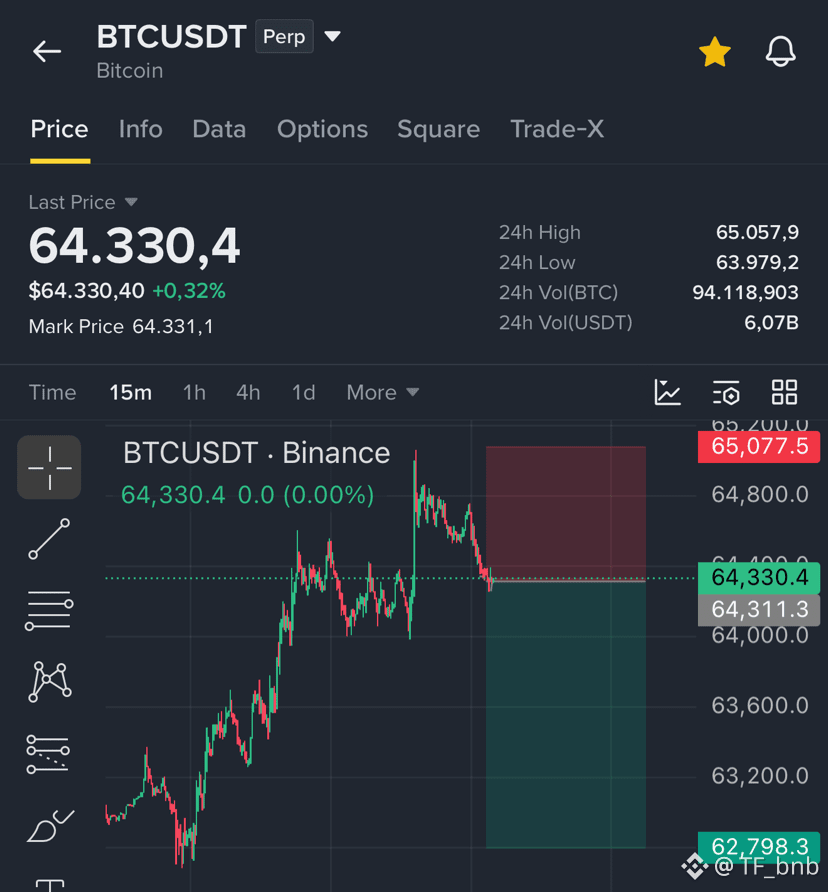This screenshot has width=828, height=892.
Task: Click the green 64,330.4 axis price label
Action: click(x=759, y=578)
